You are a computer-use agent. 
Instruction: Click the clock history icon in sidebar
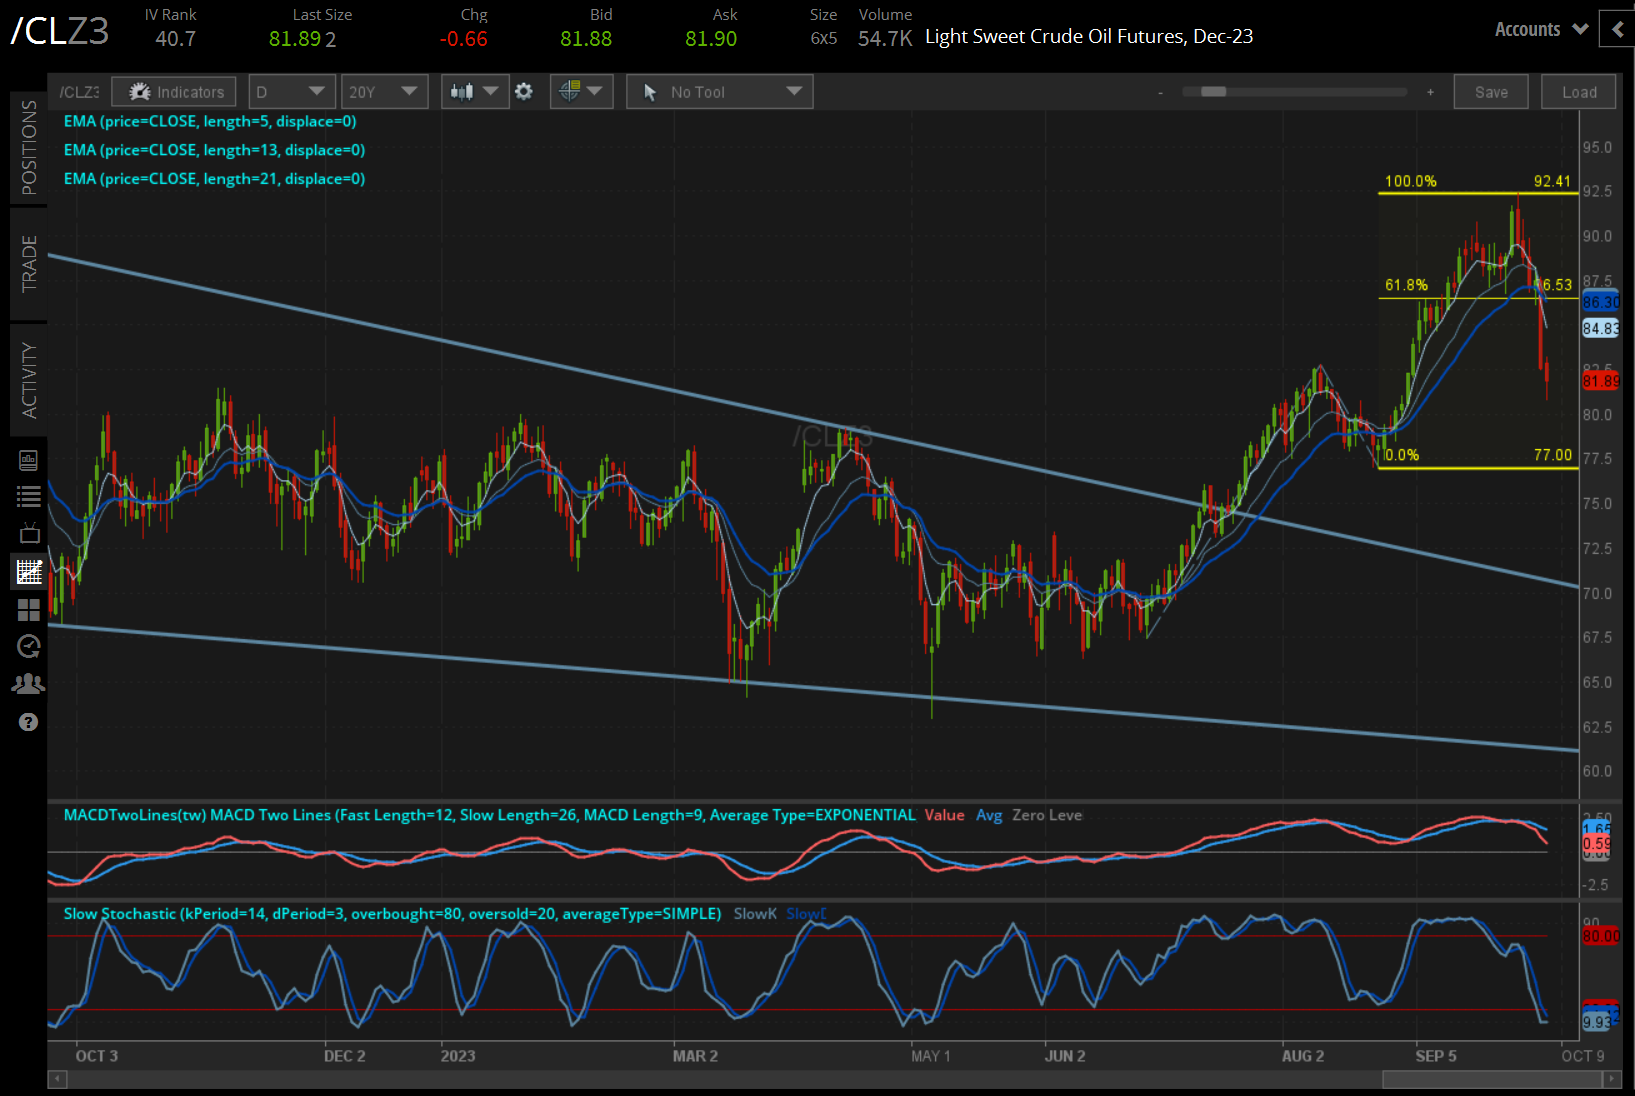coord(29,646)
